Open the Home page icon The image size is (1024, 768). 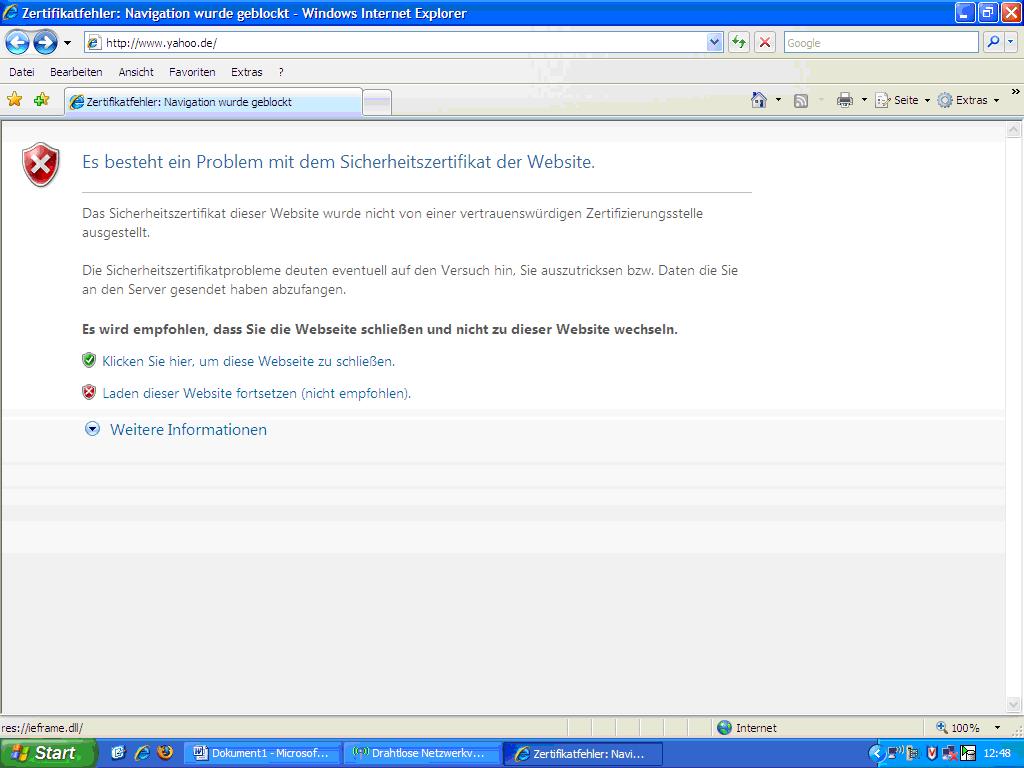tap(759, 100)
